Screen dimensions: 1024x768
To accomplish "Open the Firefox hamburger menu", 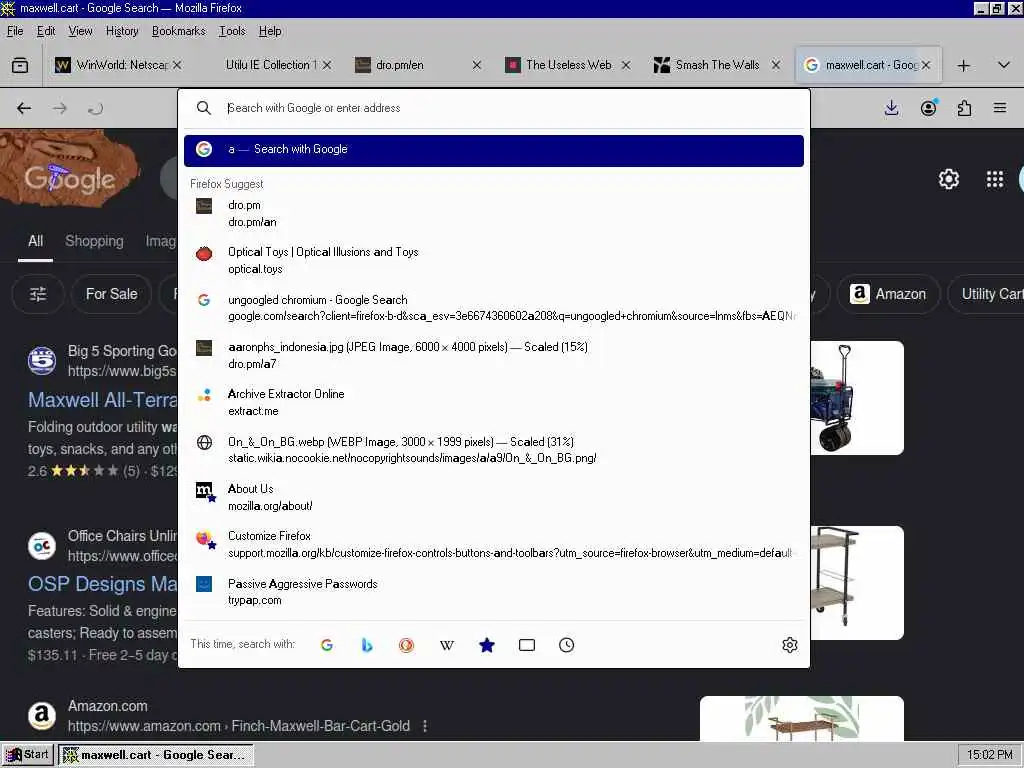I will (x=1000, y=108).
